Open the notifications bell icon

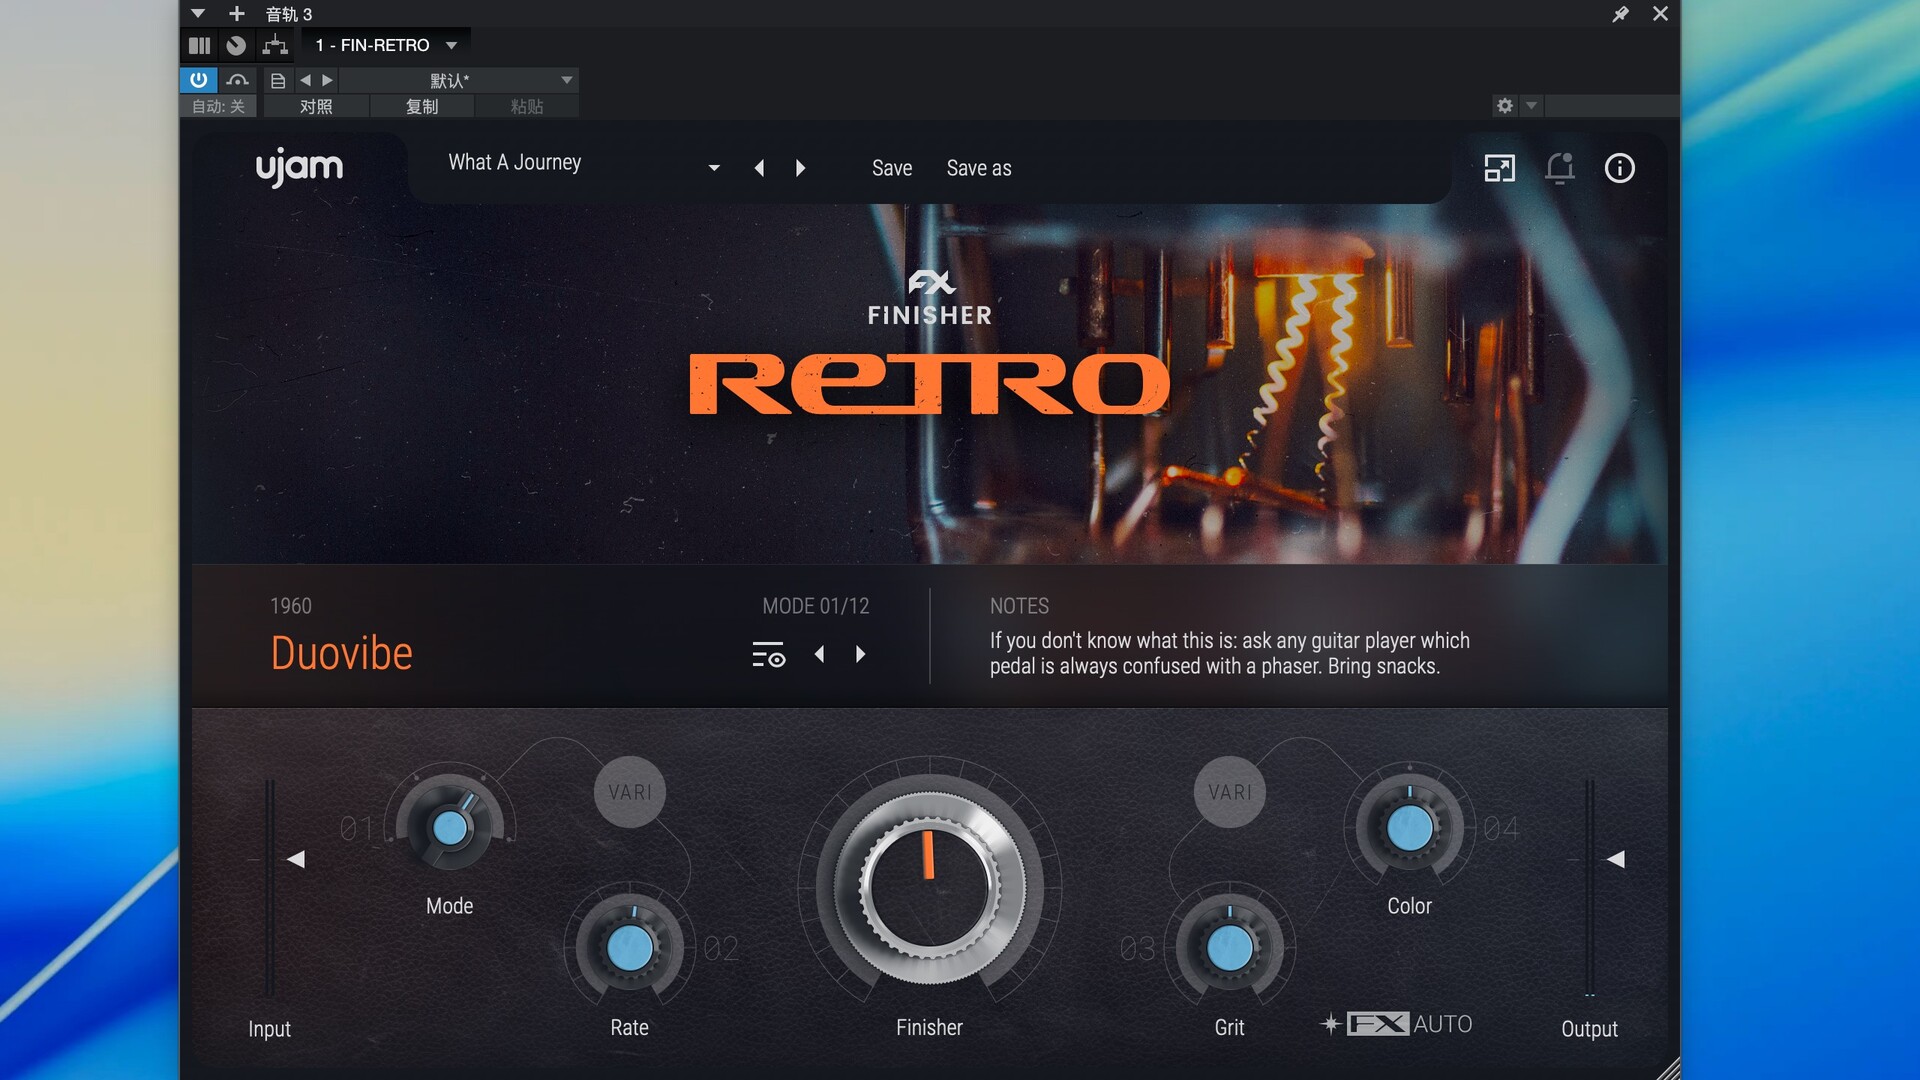pos(1560,168)
